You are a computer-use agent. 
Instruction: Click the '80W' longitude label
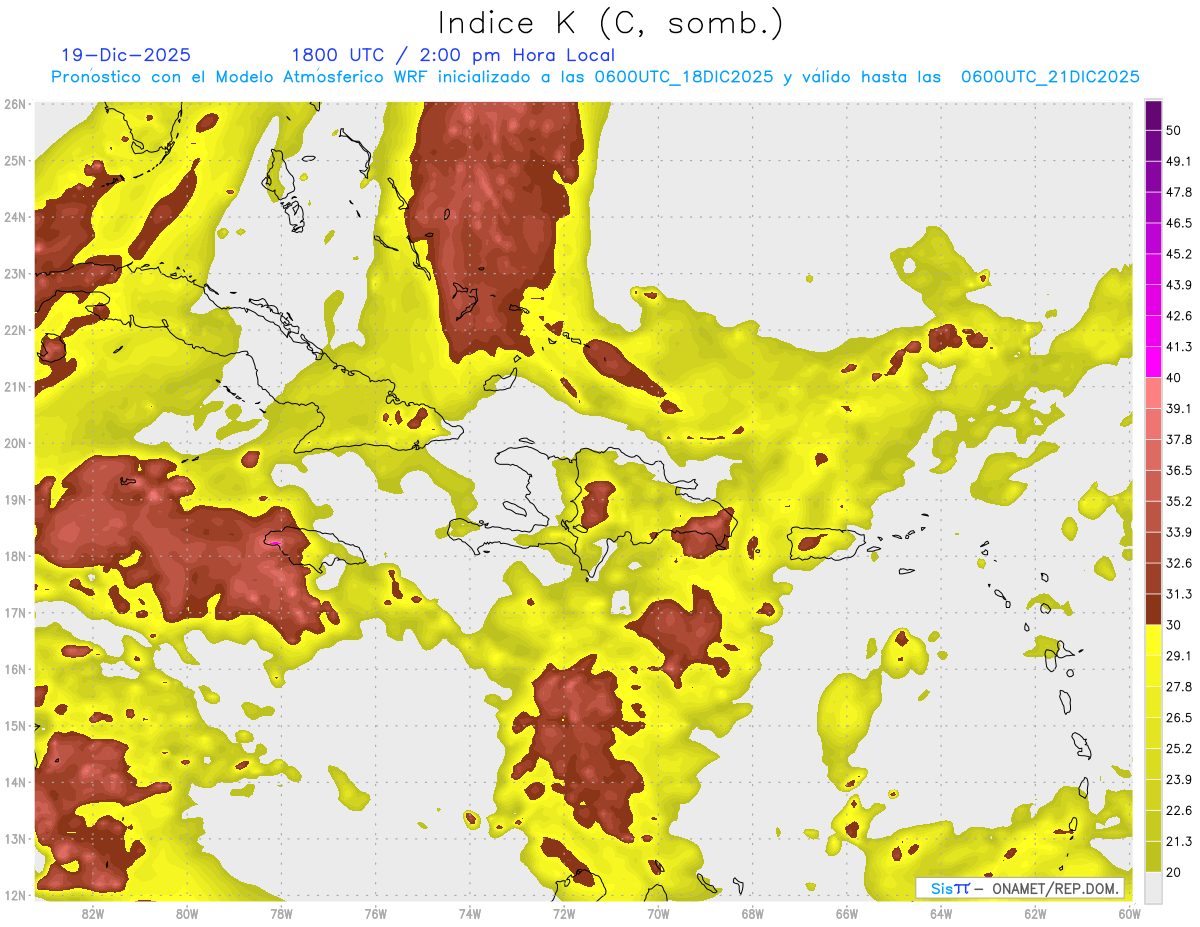(187, 914)
